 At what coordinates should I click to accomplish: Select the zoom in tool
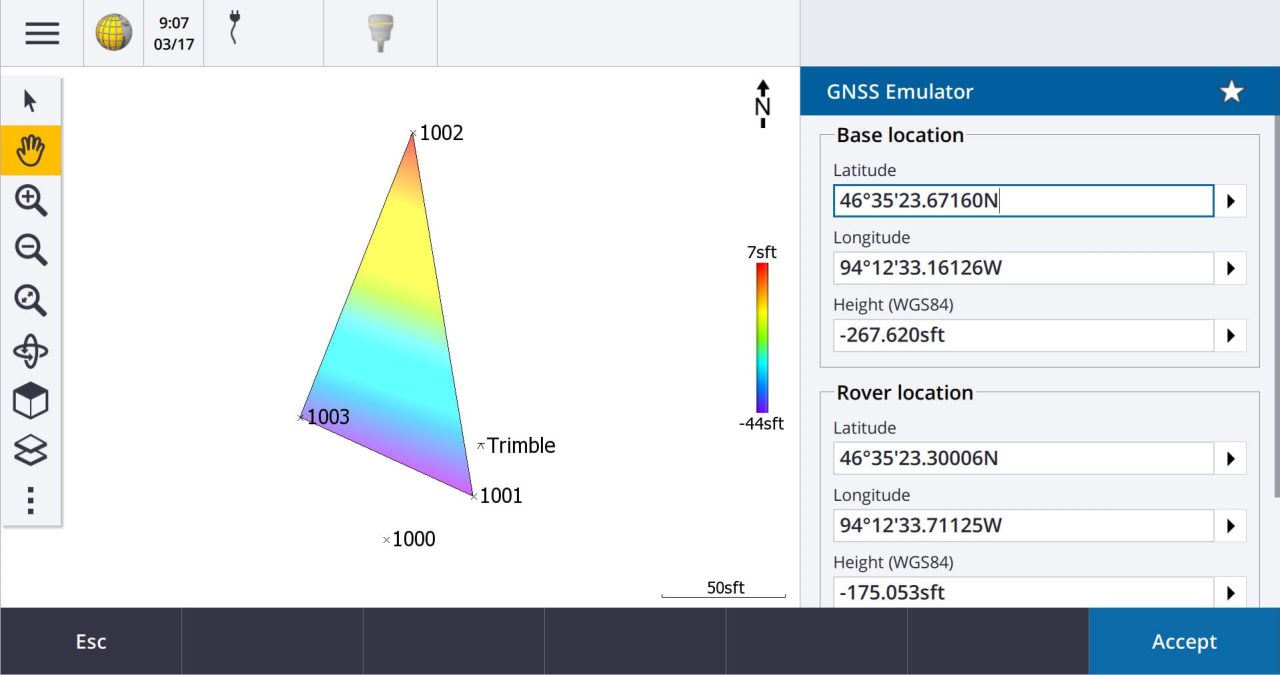[30, 200]
